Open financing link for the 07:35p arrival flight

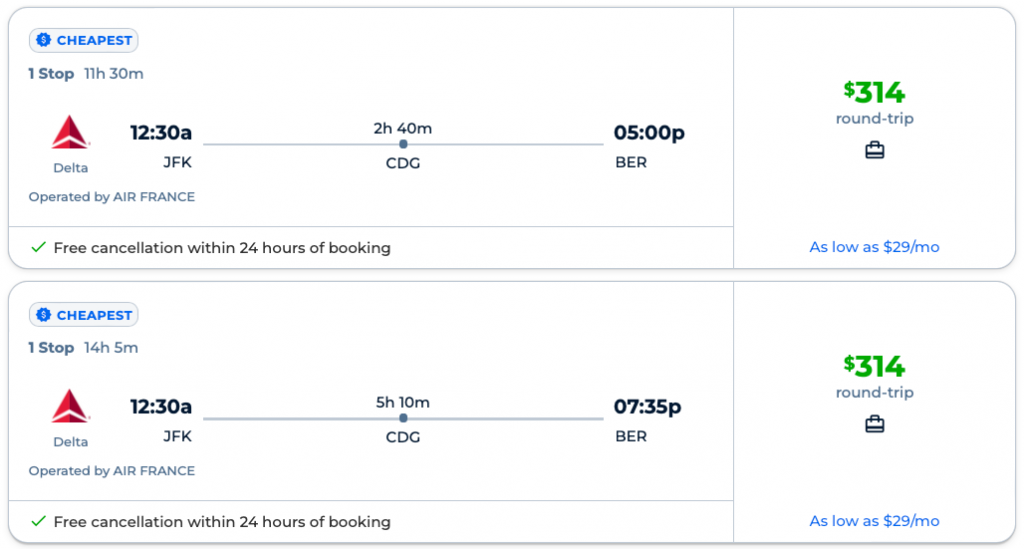874,521
